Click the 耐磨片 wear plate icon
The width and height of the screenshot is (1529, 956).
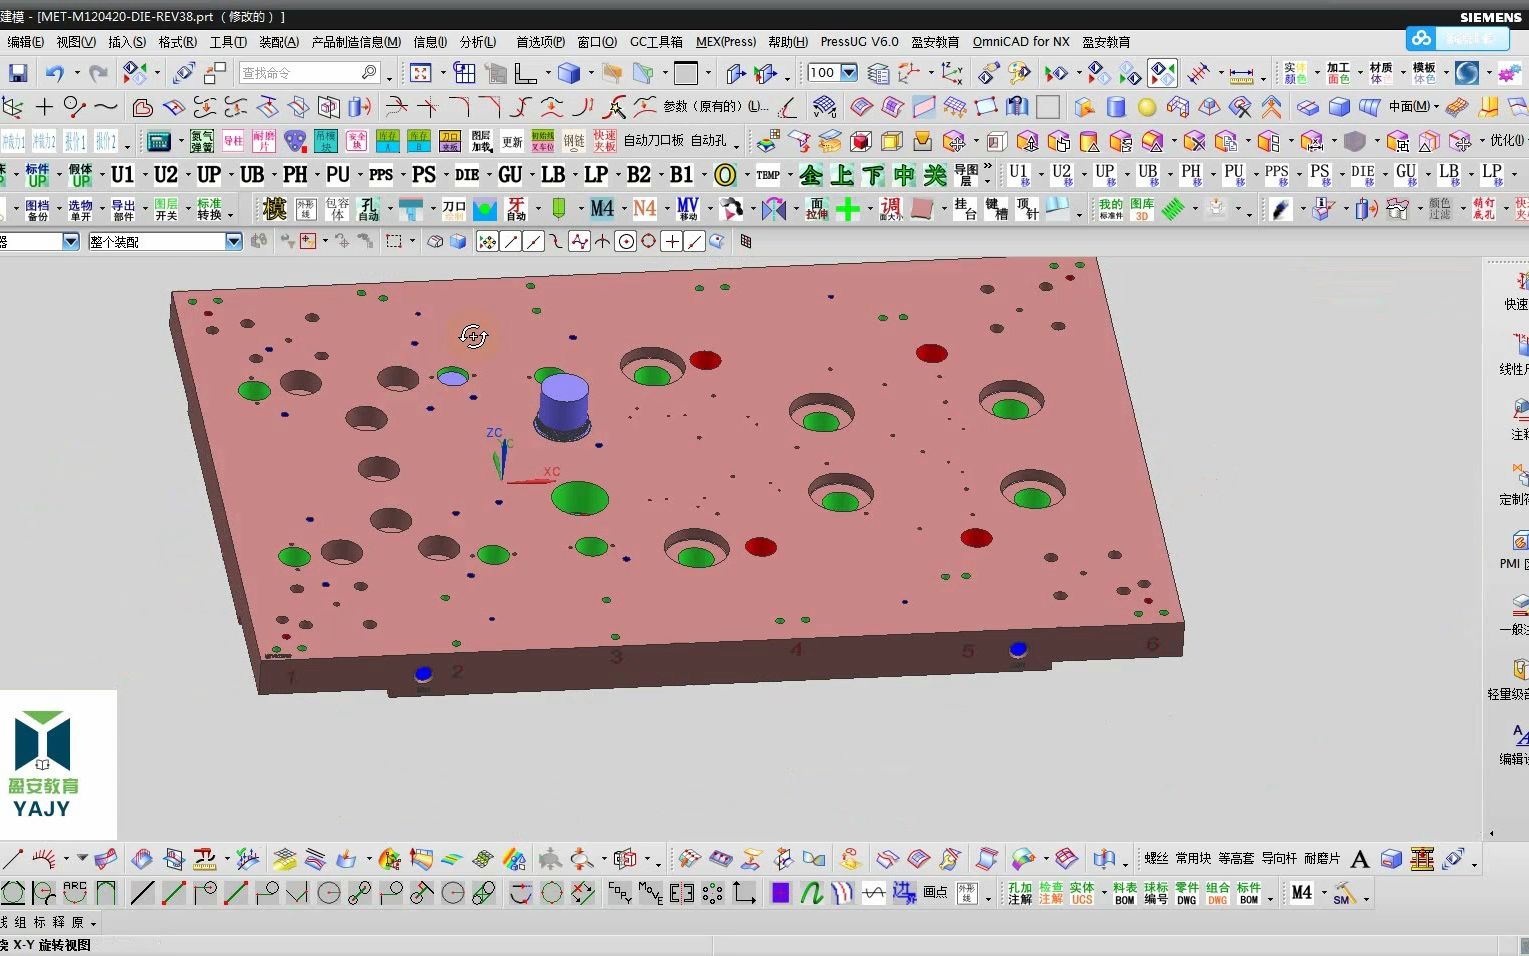[x=264, y=141]
